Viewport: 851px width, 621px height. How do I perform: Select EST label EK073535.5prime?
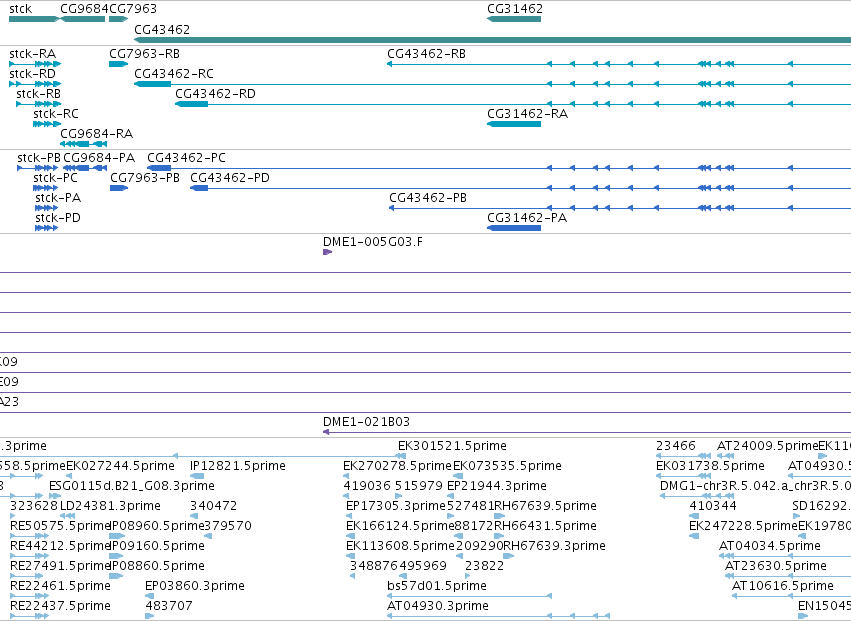tap(507, 466)
